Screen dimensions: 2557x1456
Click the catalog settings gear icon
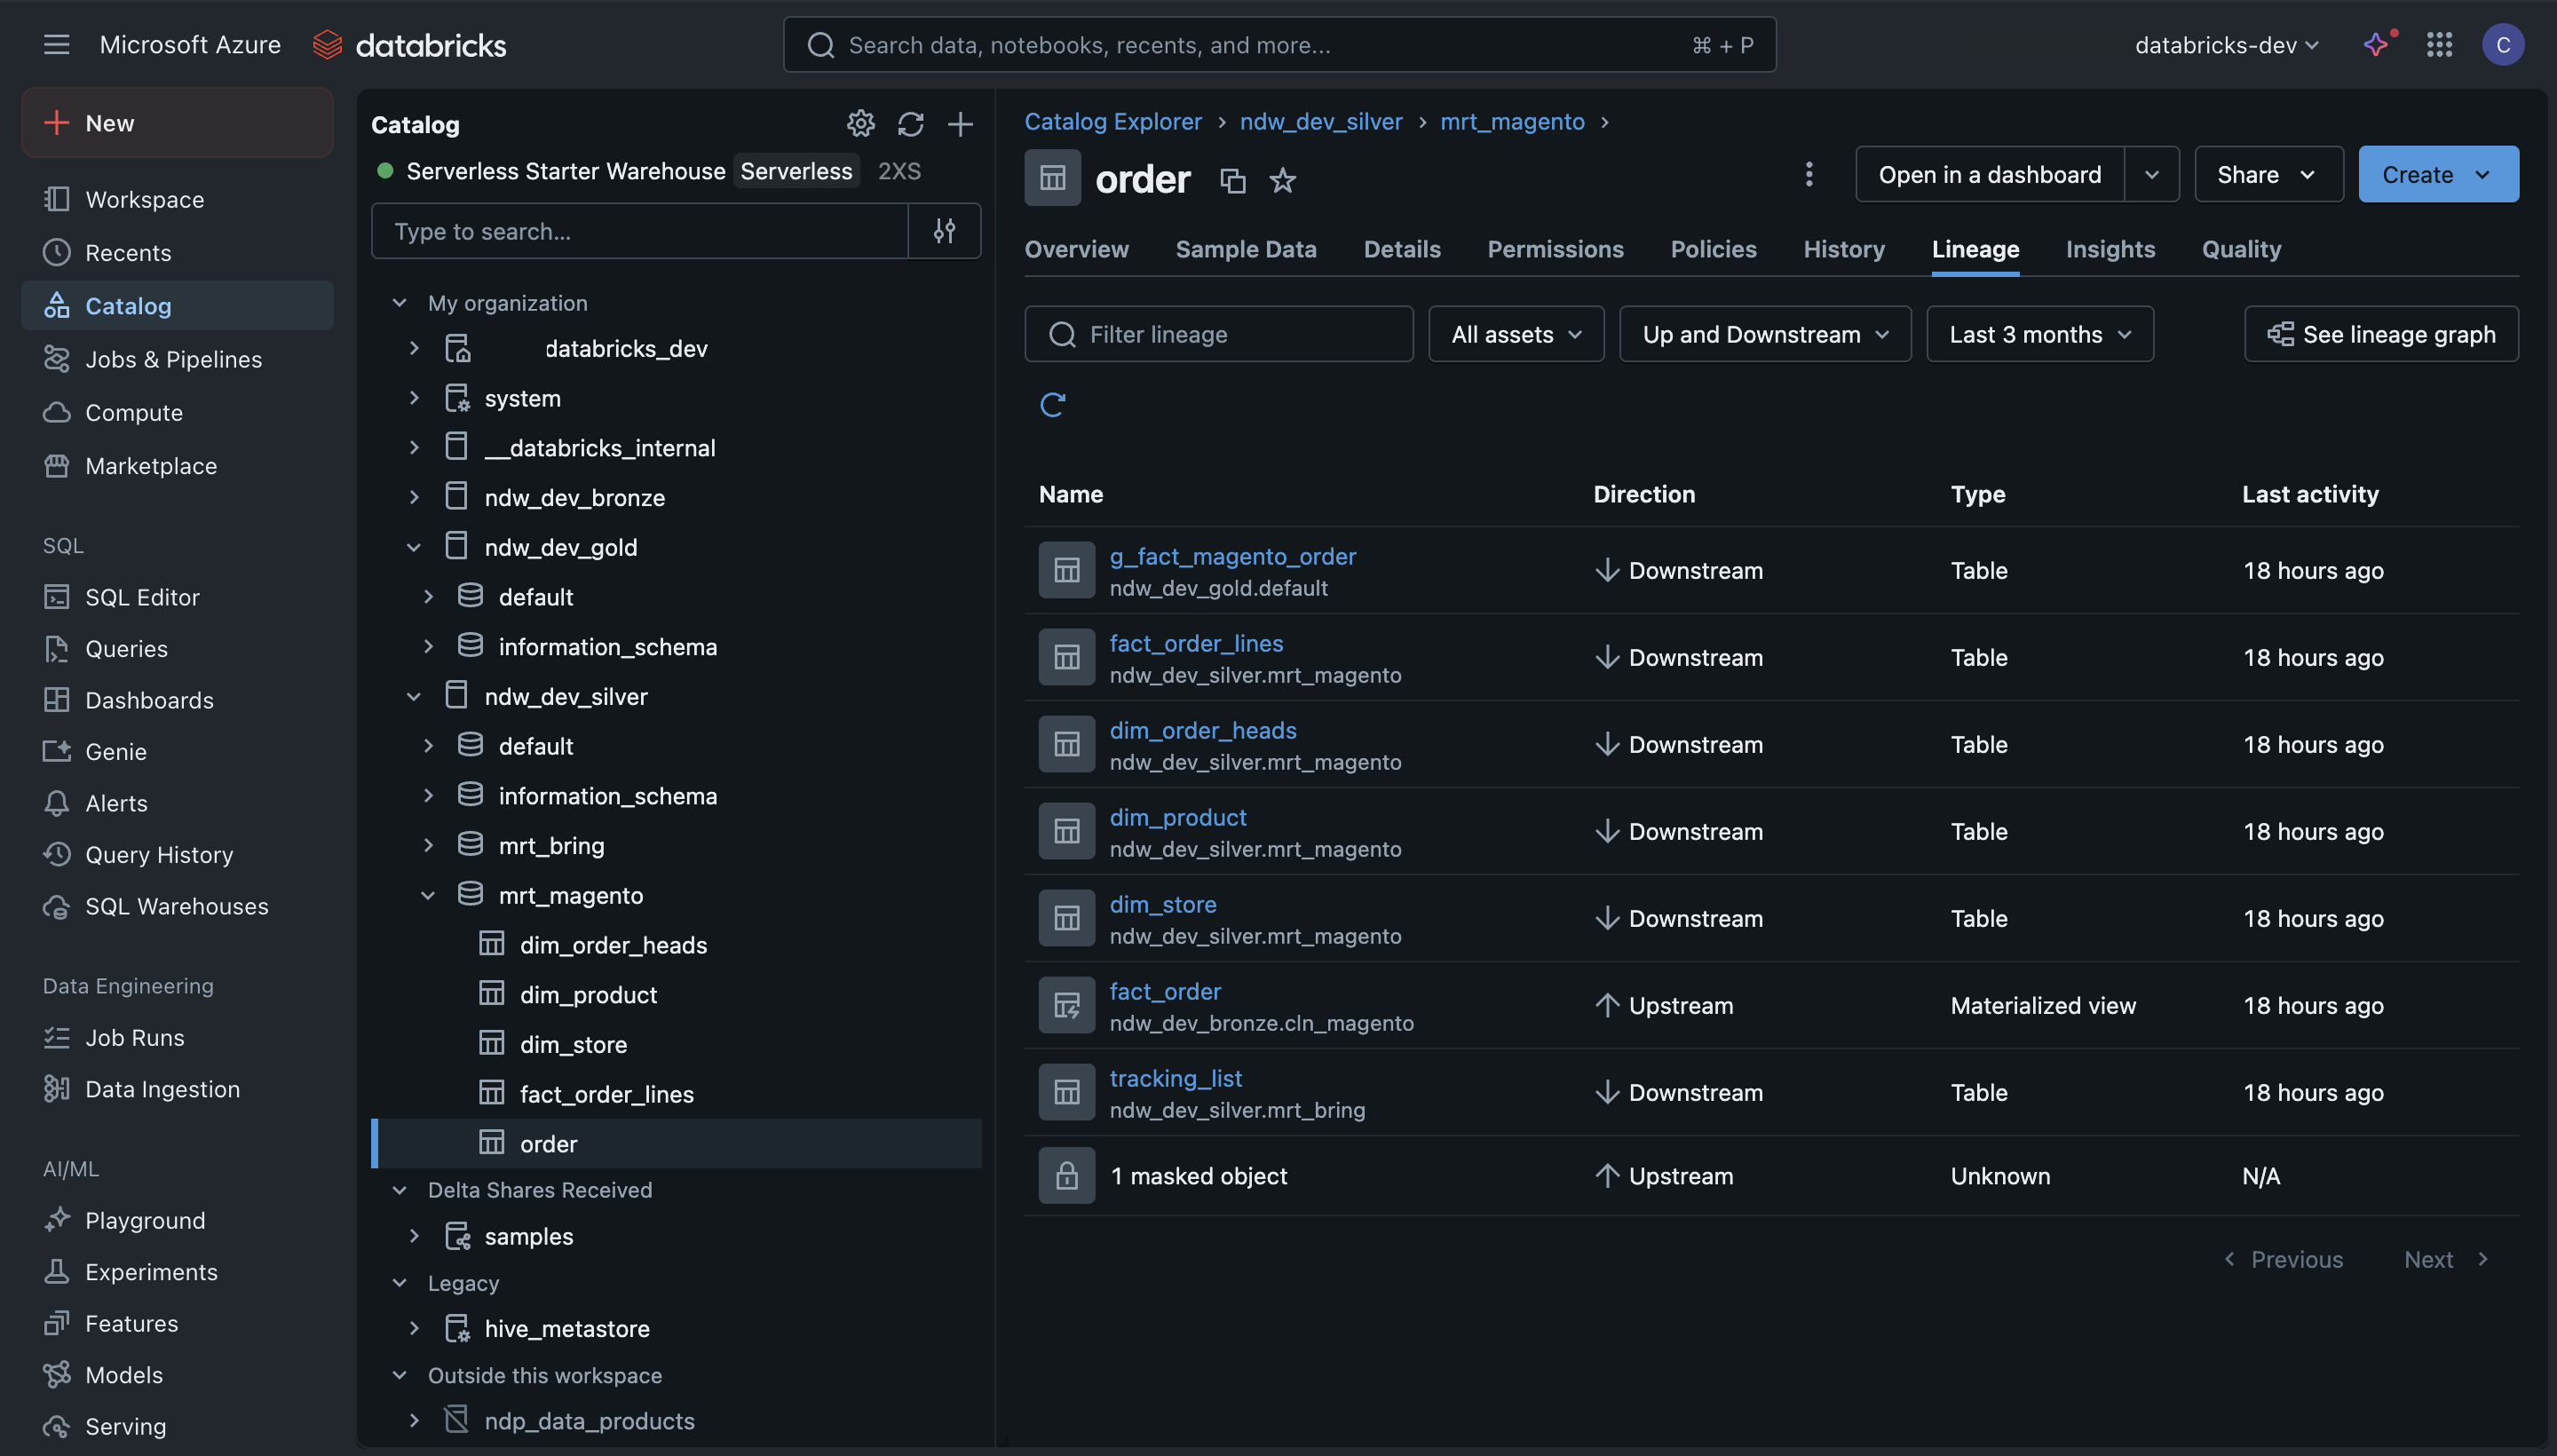(x=860, y=124)
